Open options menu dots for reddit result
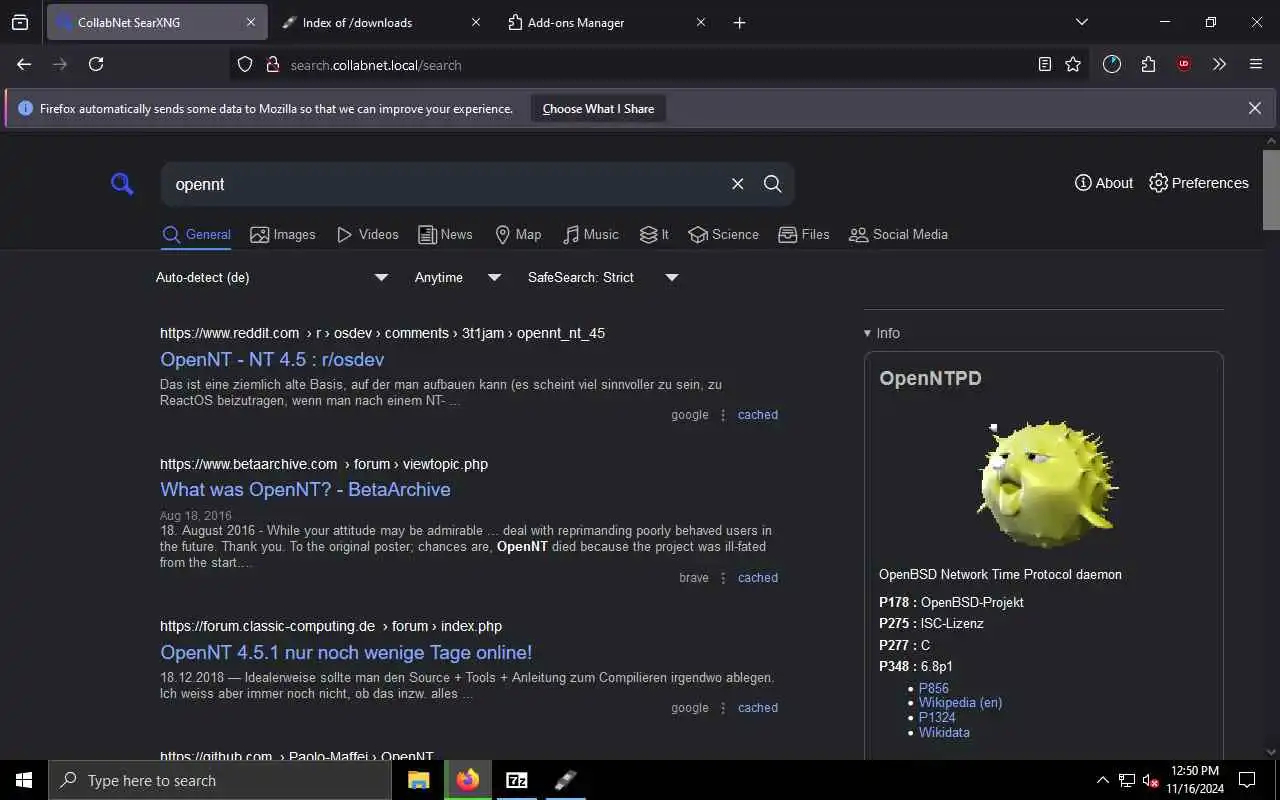This screenshot has height=800, width=1280. click(723, 415)
